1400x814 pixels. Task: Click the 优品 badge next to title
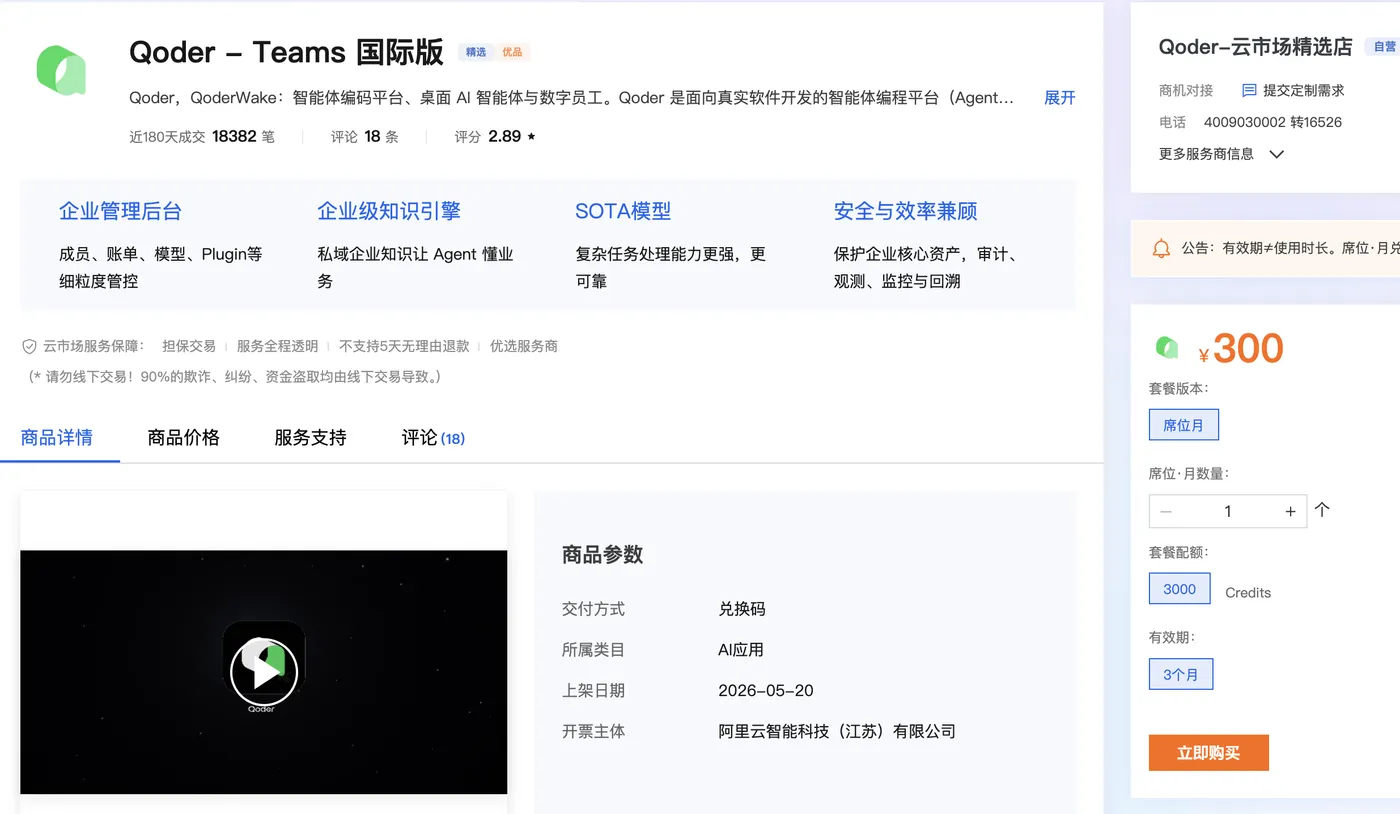pos(512,52)
